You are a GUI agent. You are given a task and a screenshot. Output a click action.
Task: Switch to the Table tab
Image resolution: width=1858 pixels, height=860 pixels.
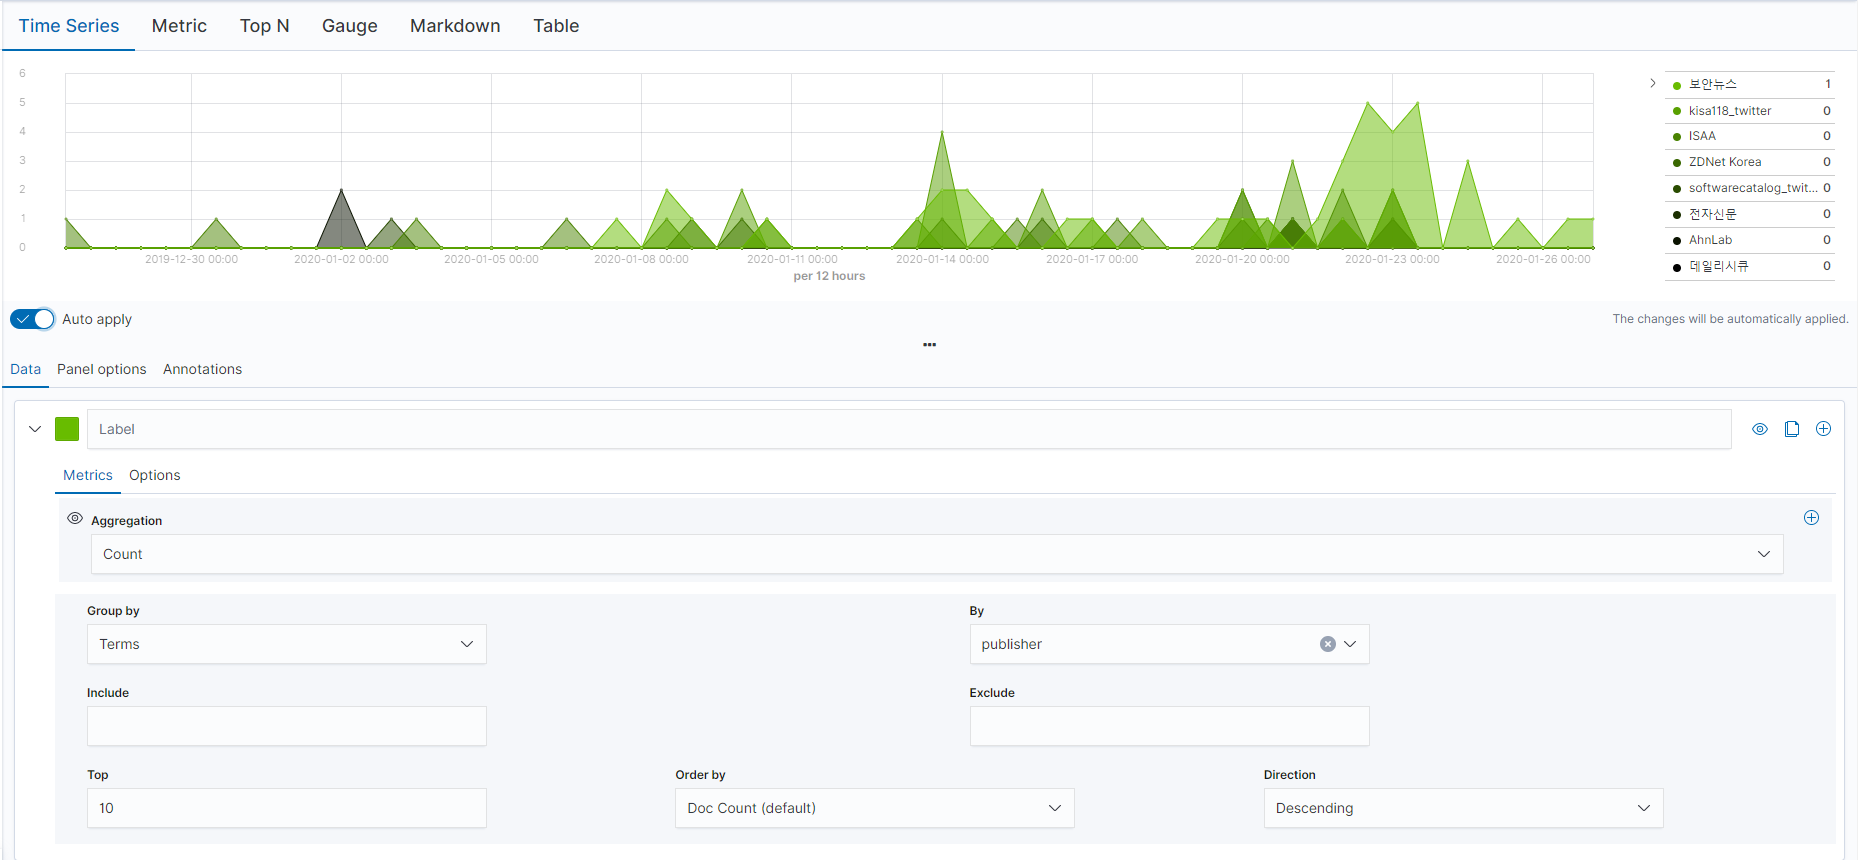pyautogui.click(x=556, y=26)
